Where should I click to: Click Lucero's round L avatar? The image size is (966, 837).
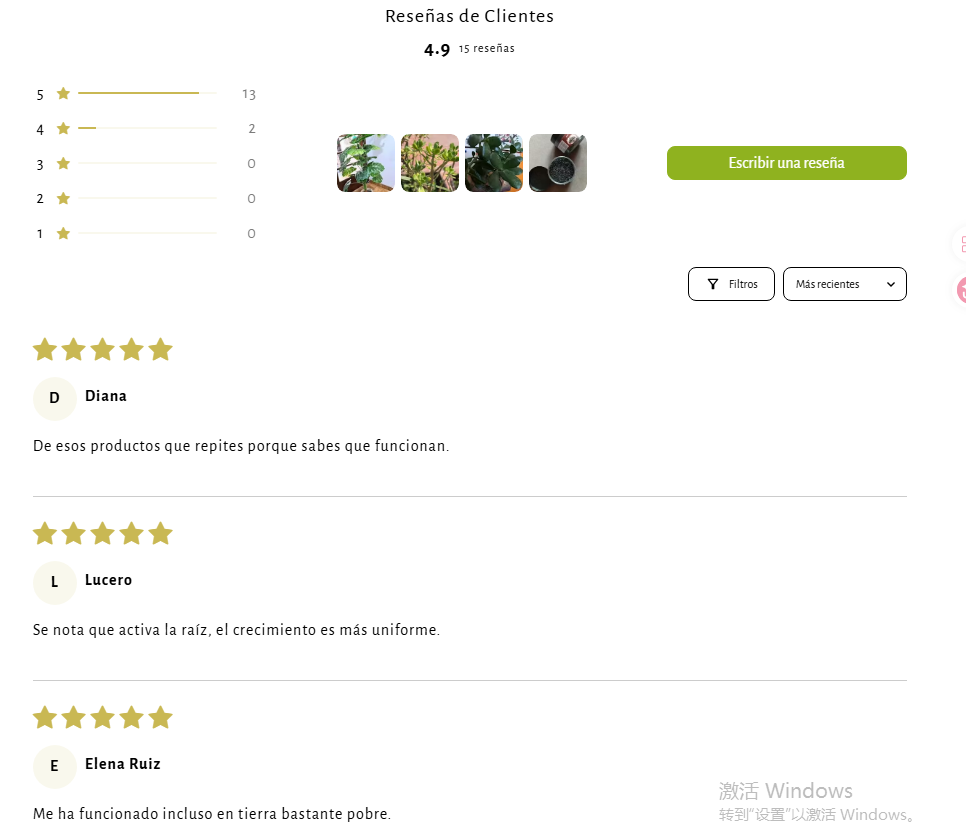click(x=54, y=582)
